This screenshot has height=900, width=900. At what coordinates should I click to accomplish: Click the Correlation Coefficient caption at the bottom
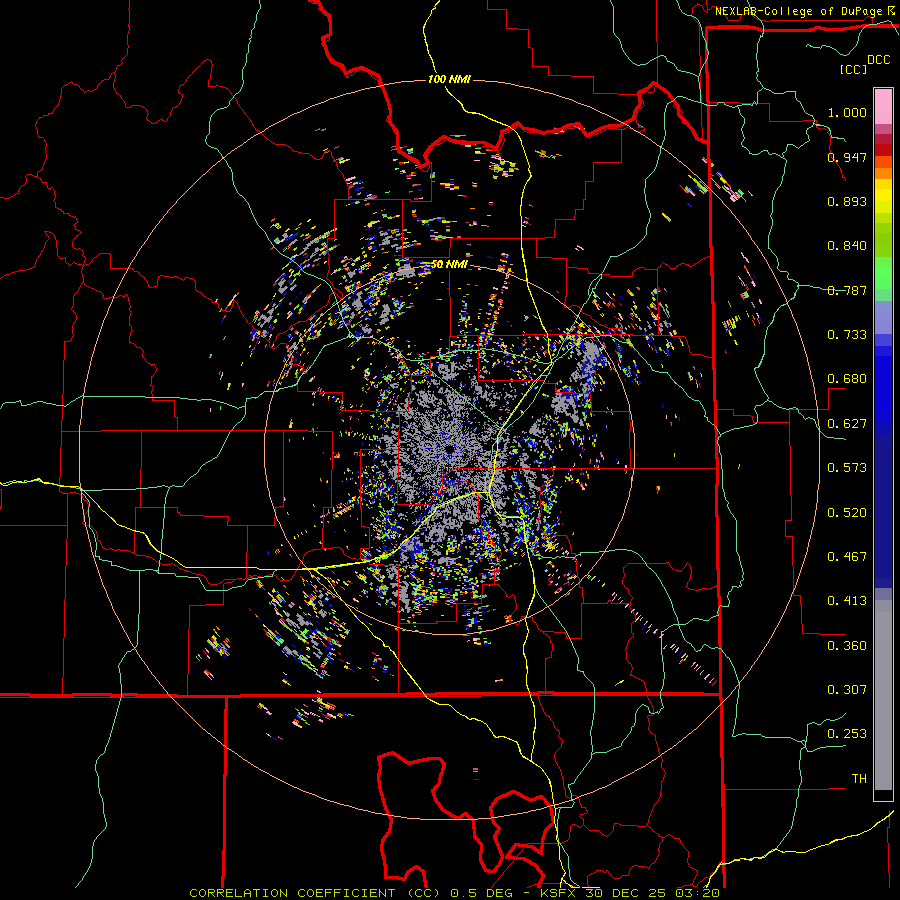tap(455, 893)
